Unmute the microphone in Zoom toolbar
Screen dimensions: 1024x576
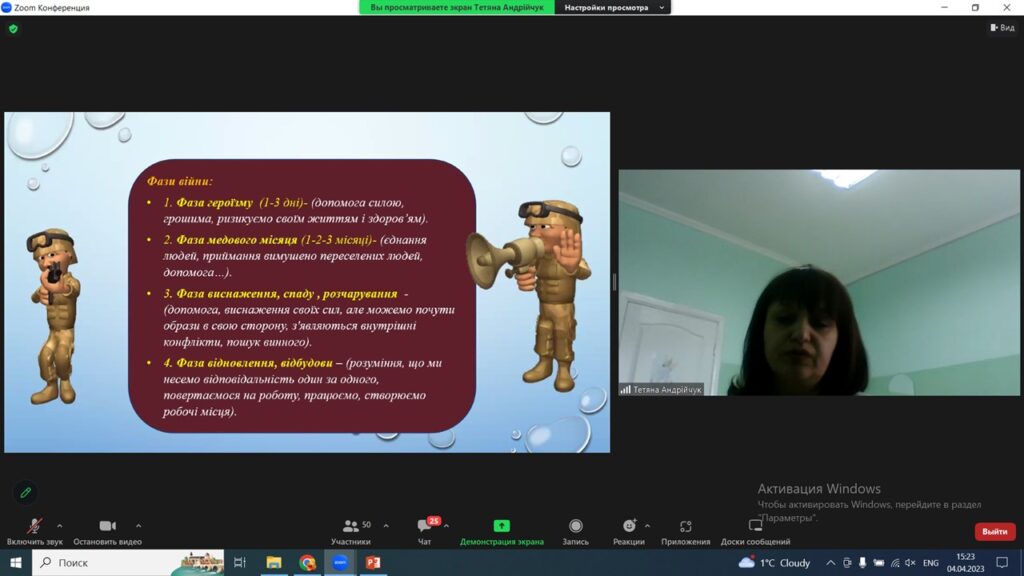(x=34, y=527)
